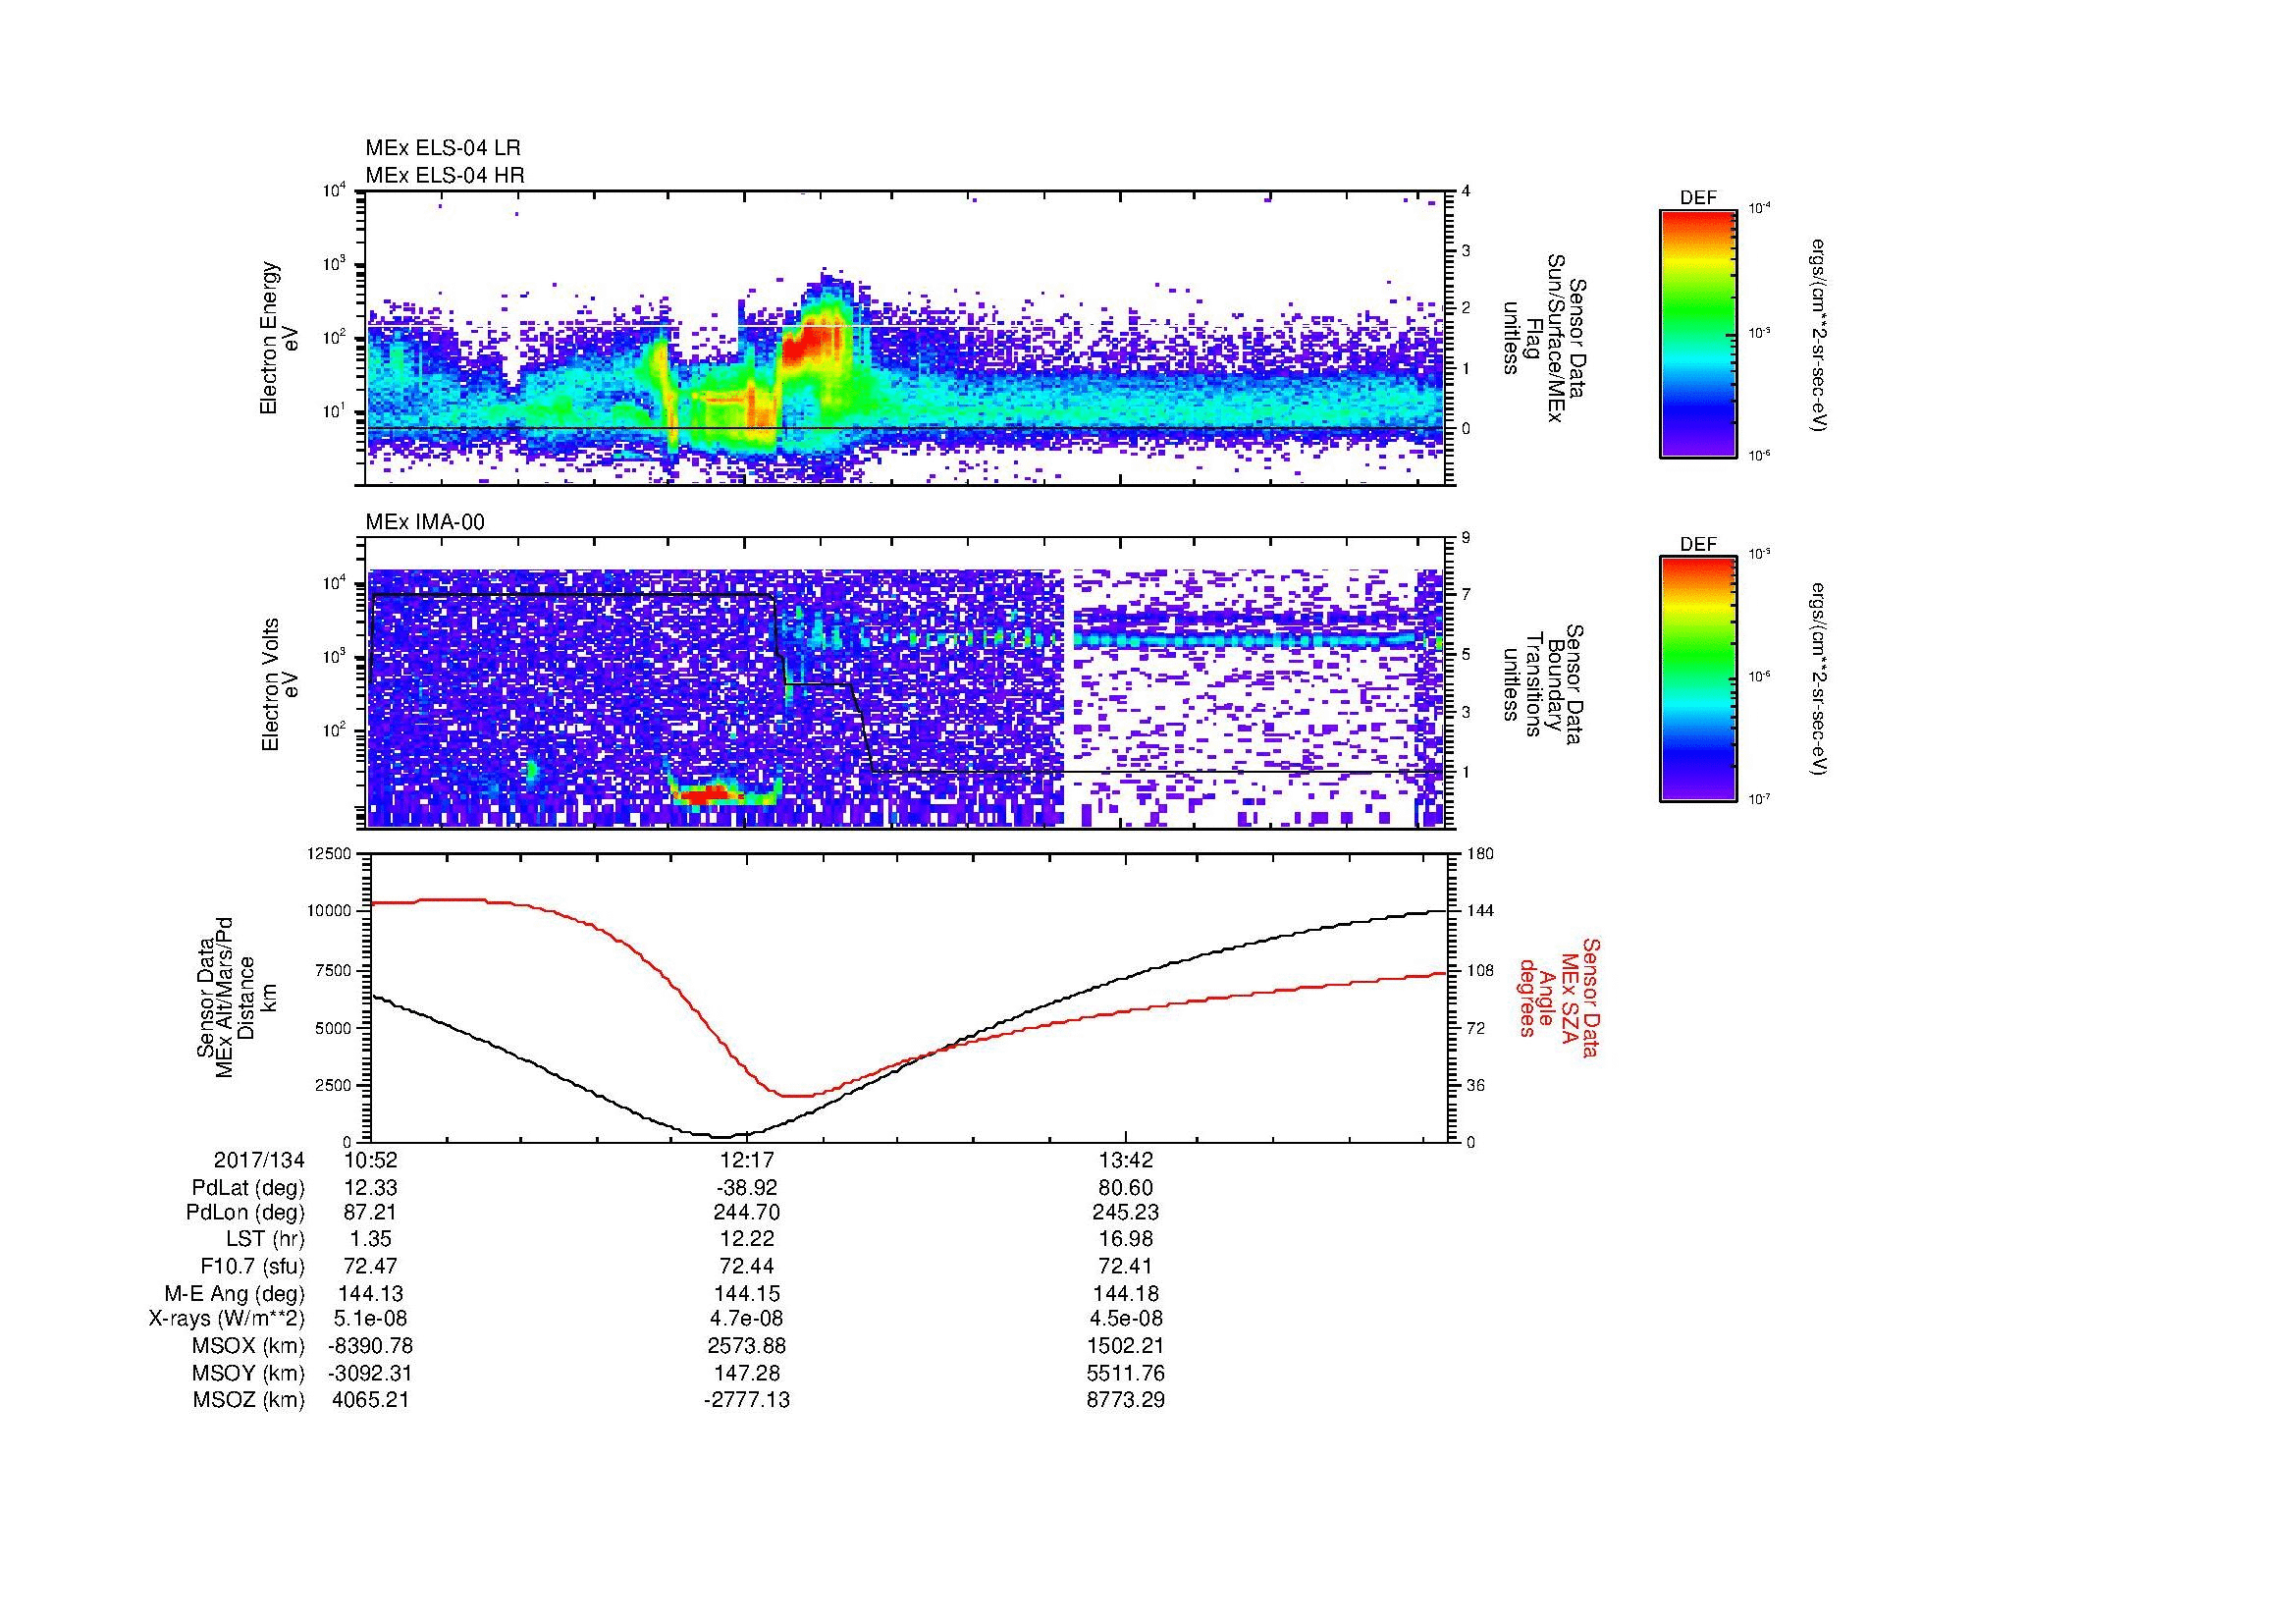Click the 180 tick on SZA axis
The image size is (2296, 1623).
(x=1480, y=853)
